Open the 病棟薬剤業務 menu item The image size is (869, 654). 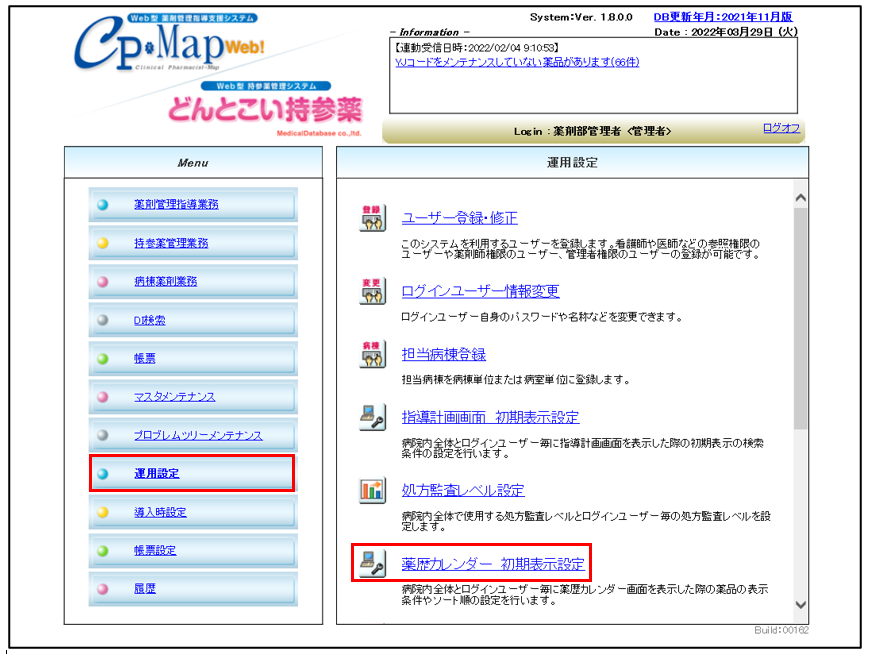(x=166, y=282)
